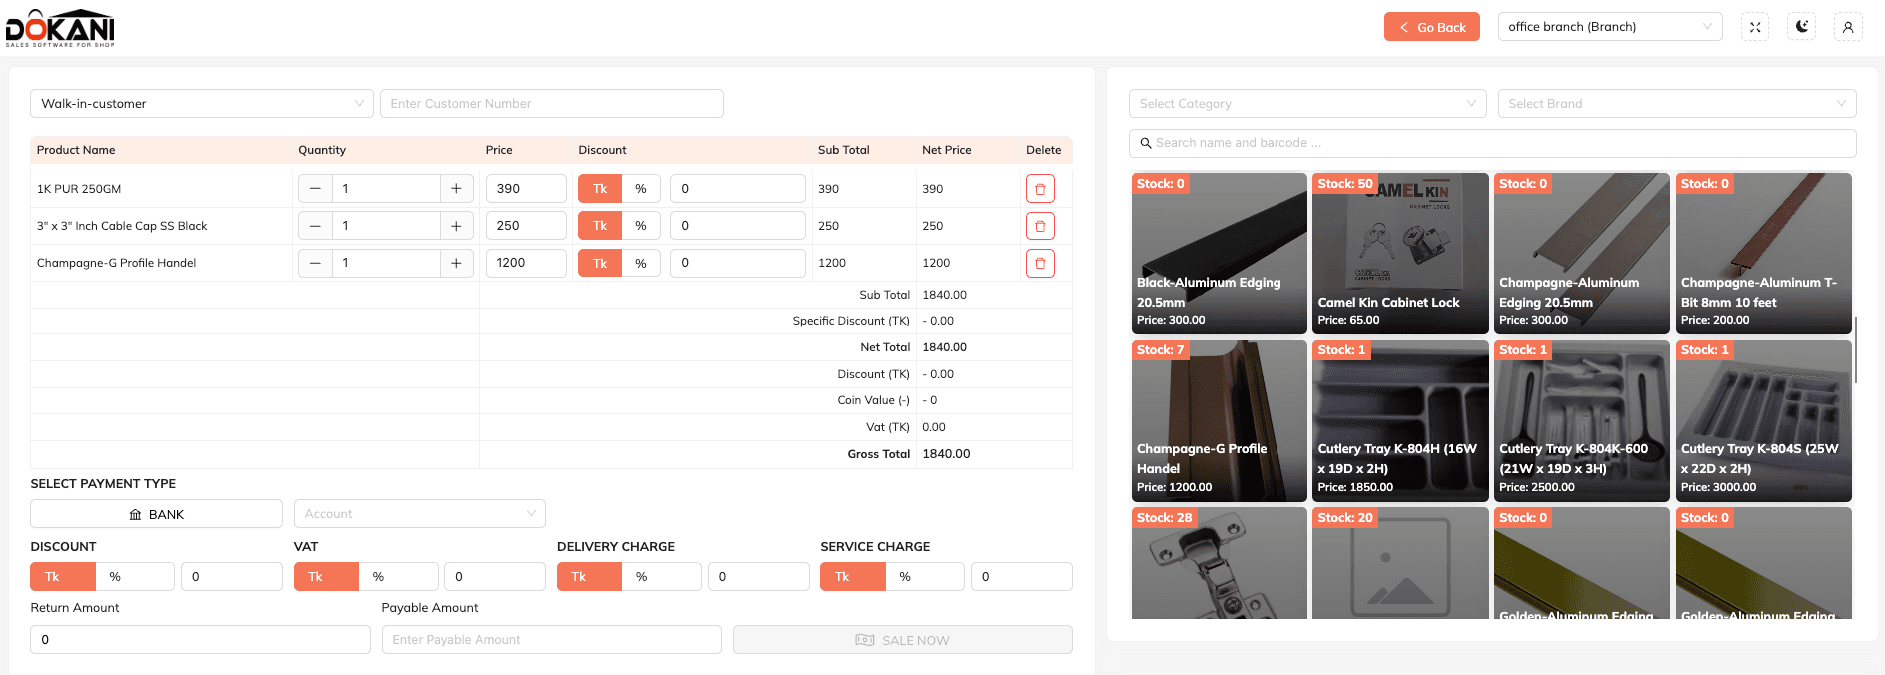This screenshot has width=1885, height=675.
Task: Add Cutlery Tray K-804H product card
Action: coord(1400,421)
